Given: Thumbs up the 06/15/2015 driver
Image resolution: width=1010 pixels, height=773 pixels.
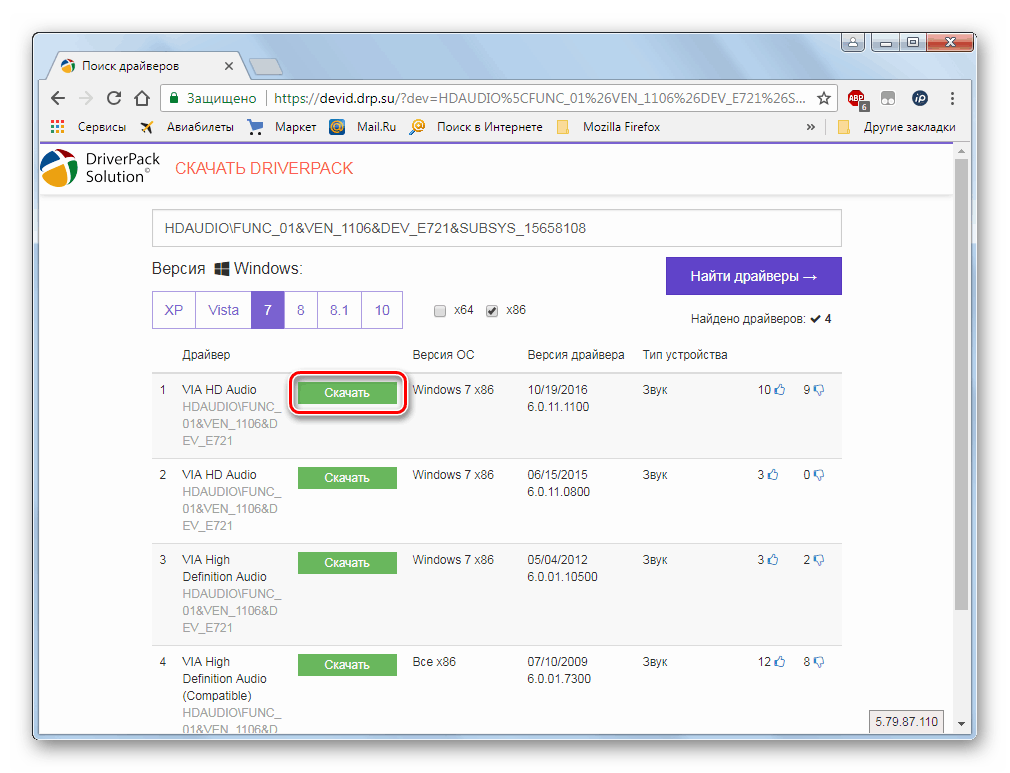Looking at the screenshot, I should (x=773, y=475).
